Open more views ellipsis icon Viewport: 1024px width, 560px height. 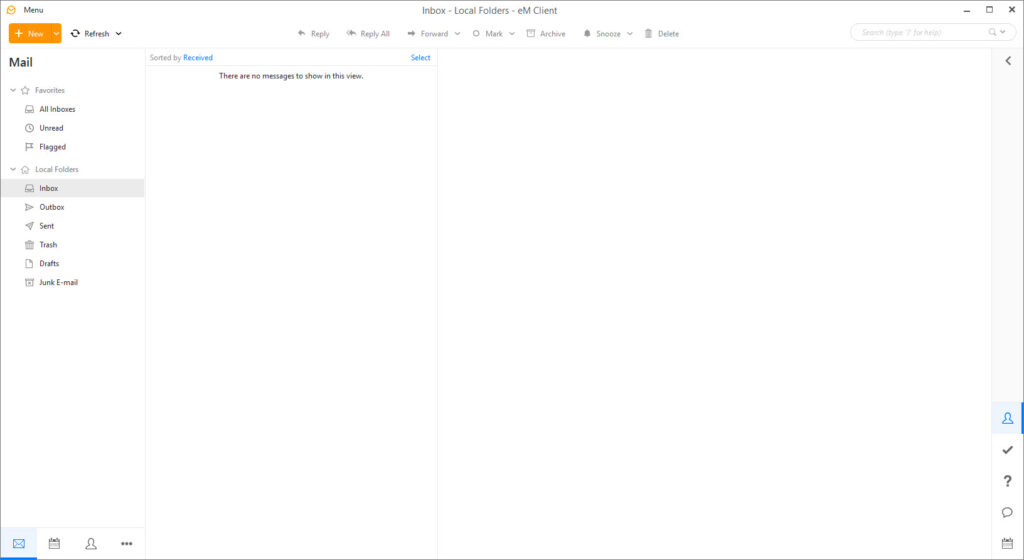[127, 543]
